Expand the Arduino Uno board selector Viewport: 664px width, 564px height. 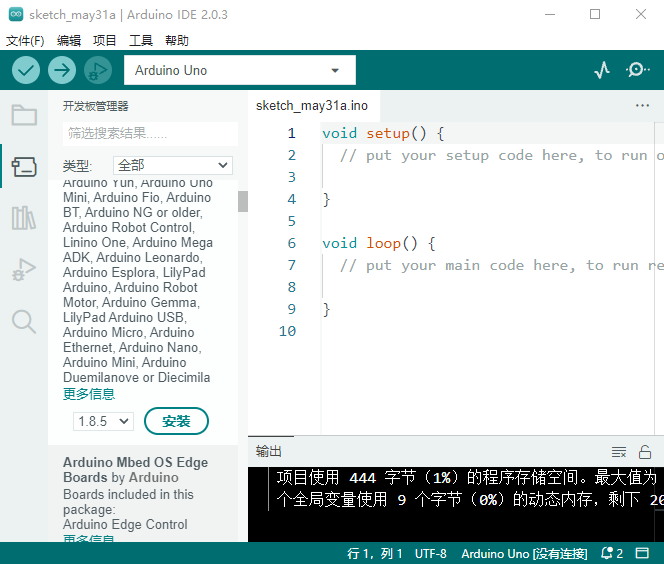240,70
